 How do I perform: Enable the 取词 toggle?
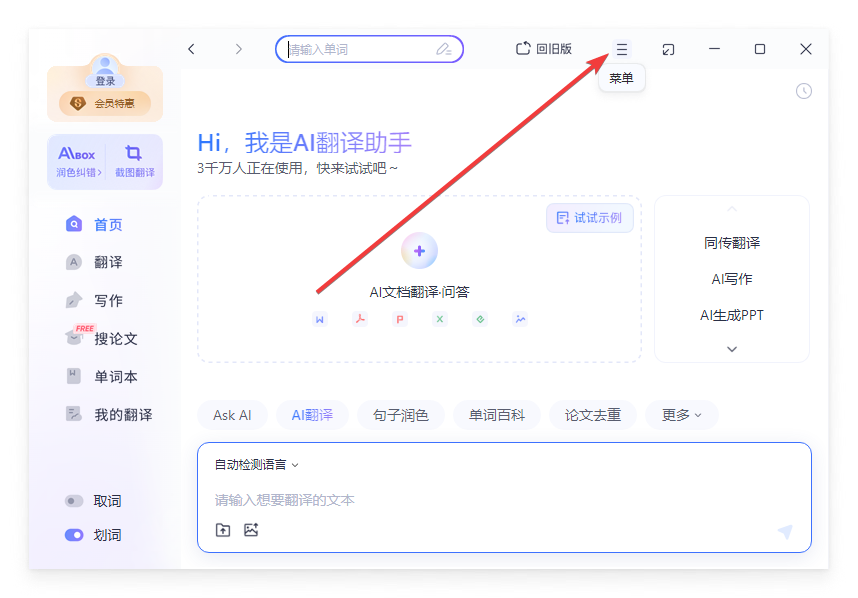(76, 501)
